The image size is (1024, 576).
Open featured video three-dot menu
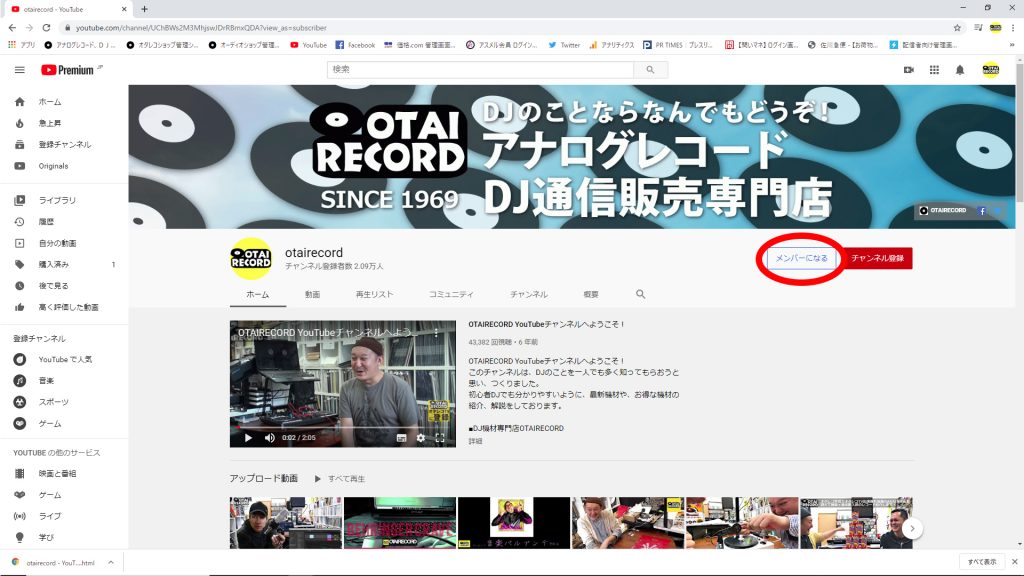pos(436,332)
